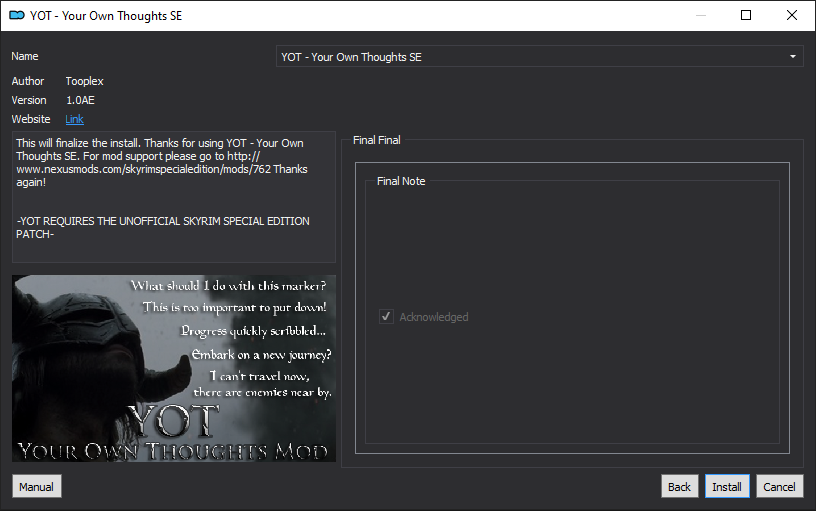Click the mod description text box

pyautogui.click(x=174, y=197)
